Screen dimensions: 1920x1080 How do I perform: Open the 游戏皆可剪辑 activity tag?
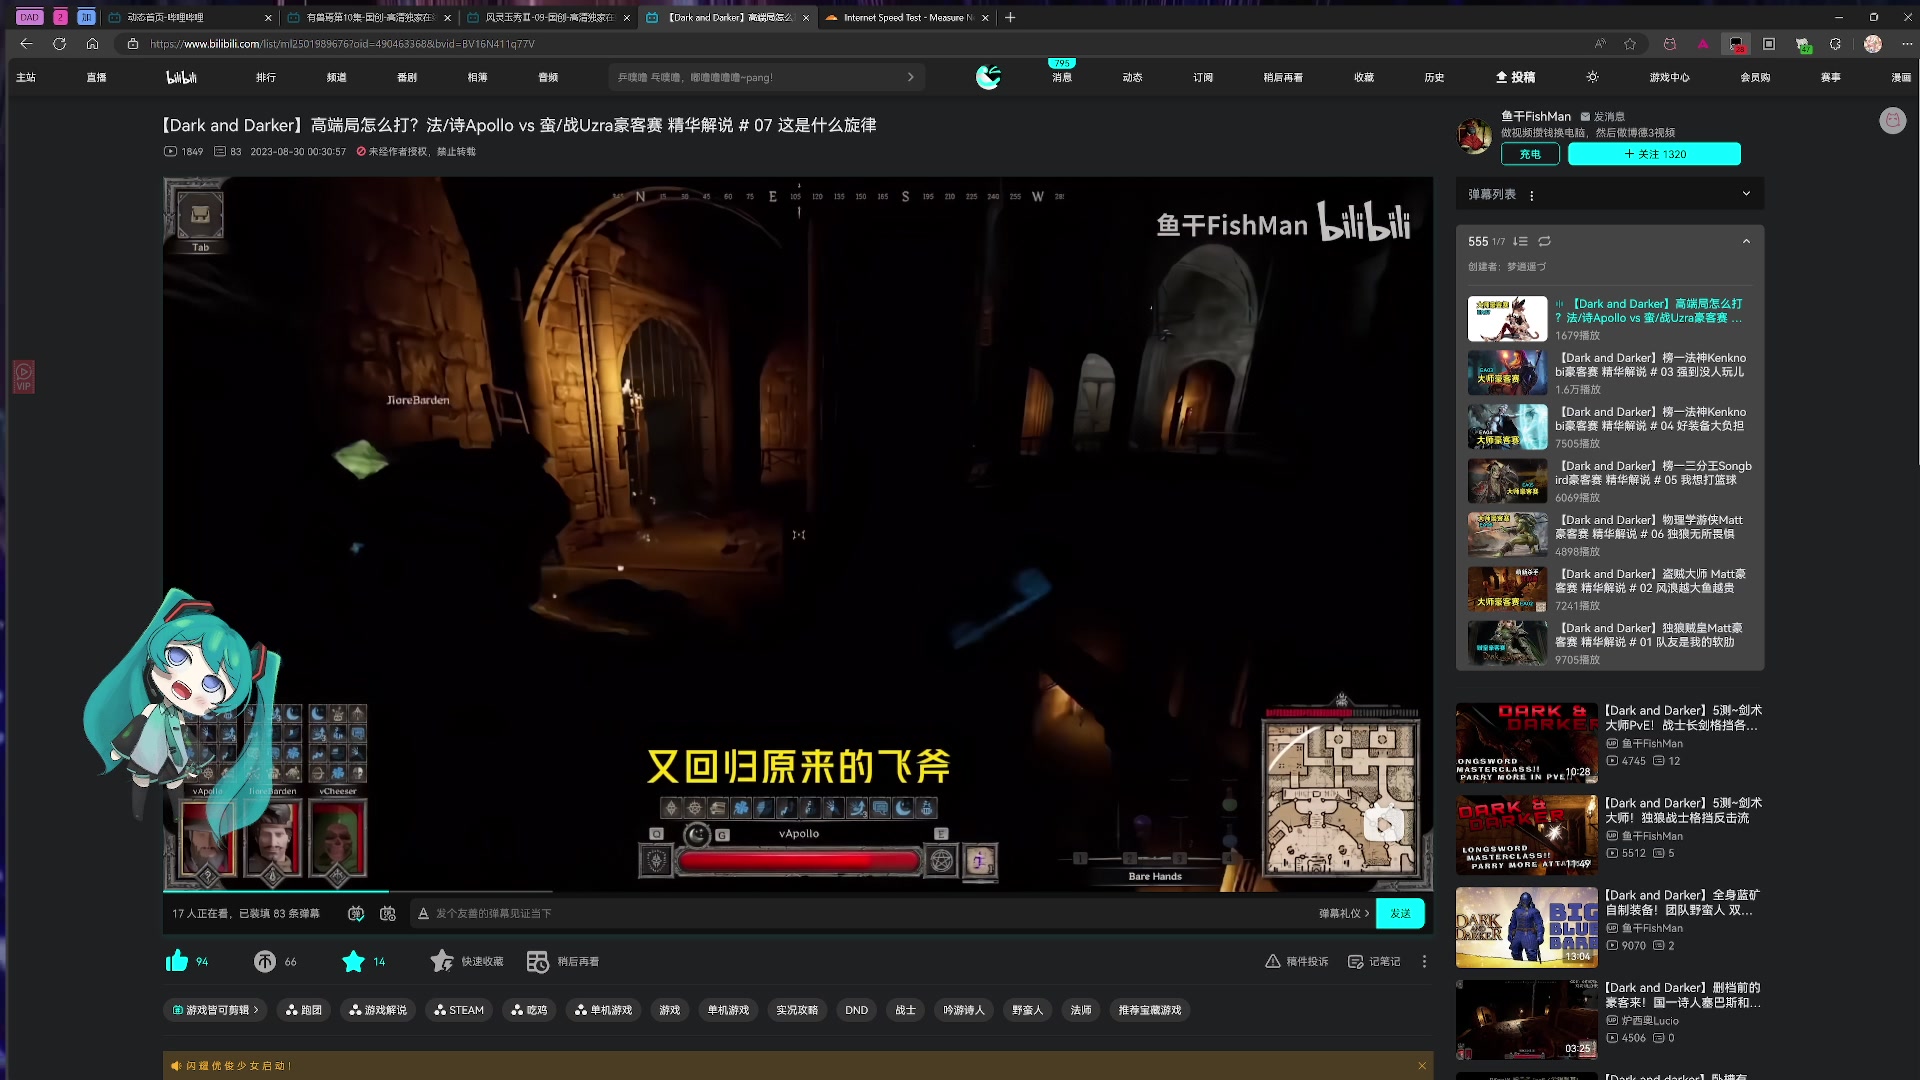point(215,1010)
